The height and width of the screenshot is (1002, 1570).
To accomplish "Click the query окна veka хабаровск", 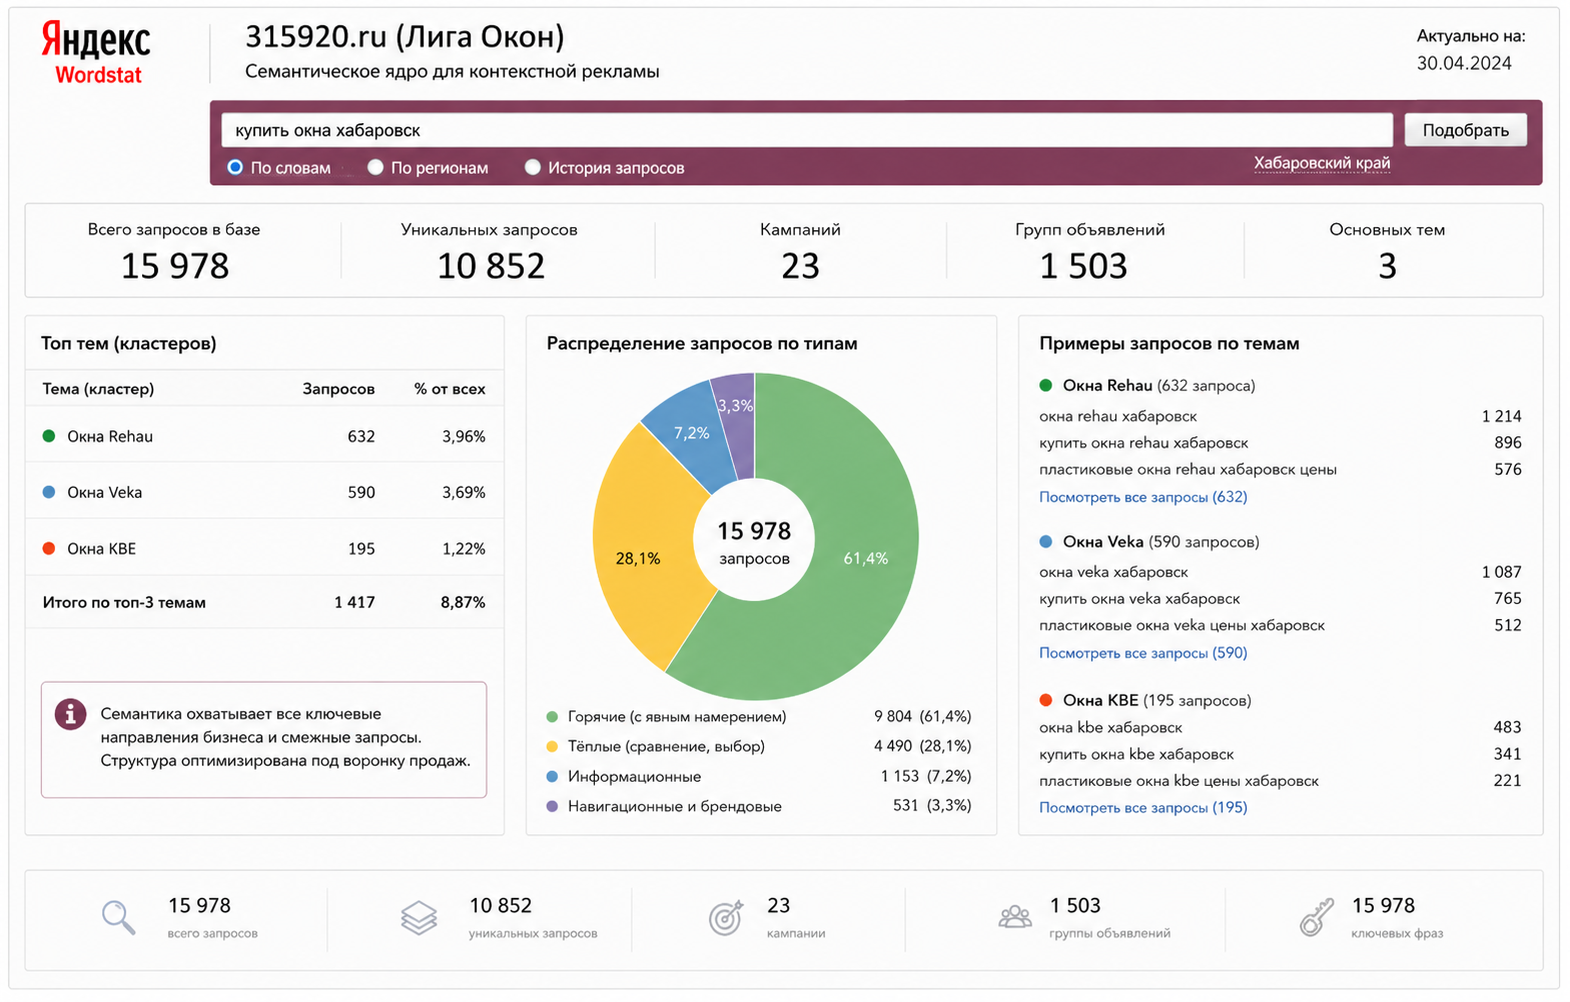I will tap(1114, 572).
